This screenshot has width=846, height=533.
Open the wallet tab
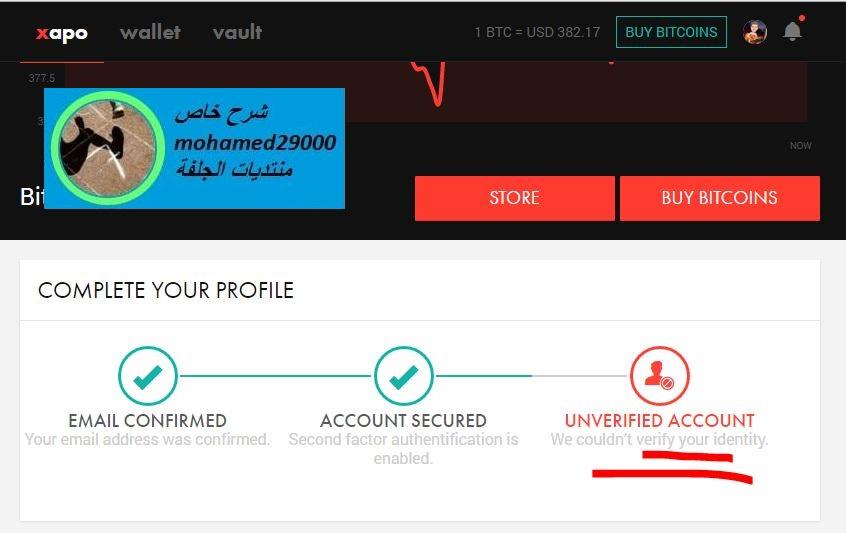point(151,32)
